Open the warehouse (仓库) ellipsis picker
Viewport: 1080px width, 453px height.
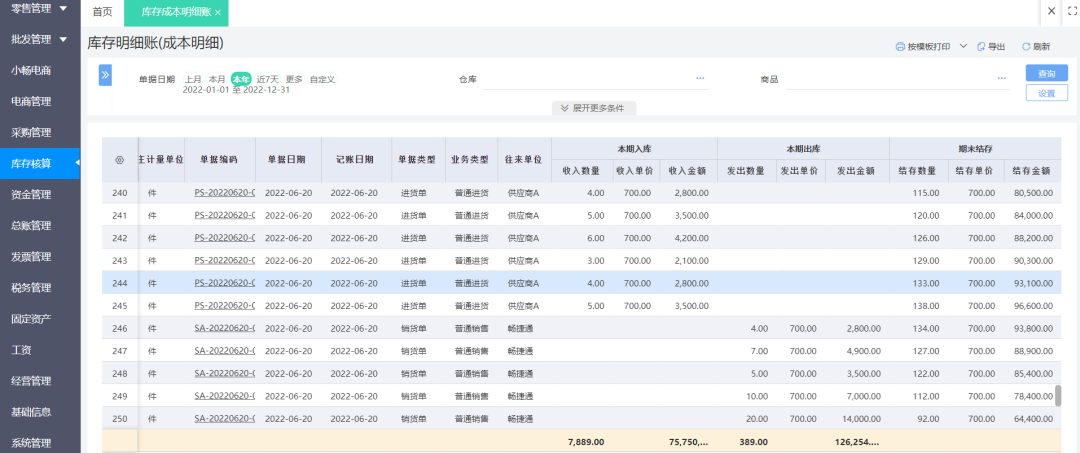[x=700, y=78]
